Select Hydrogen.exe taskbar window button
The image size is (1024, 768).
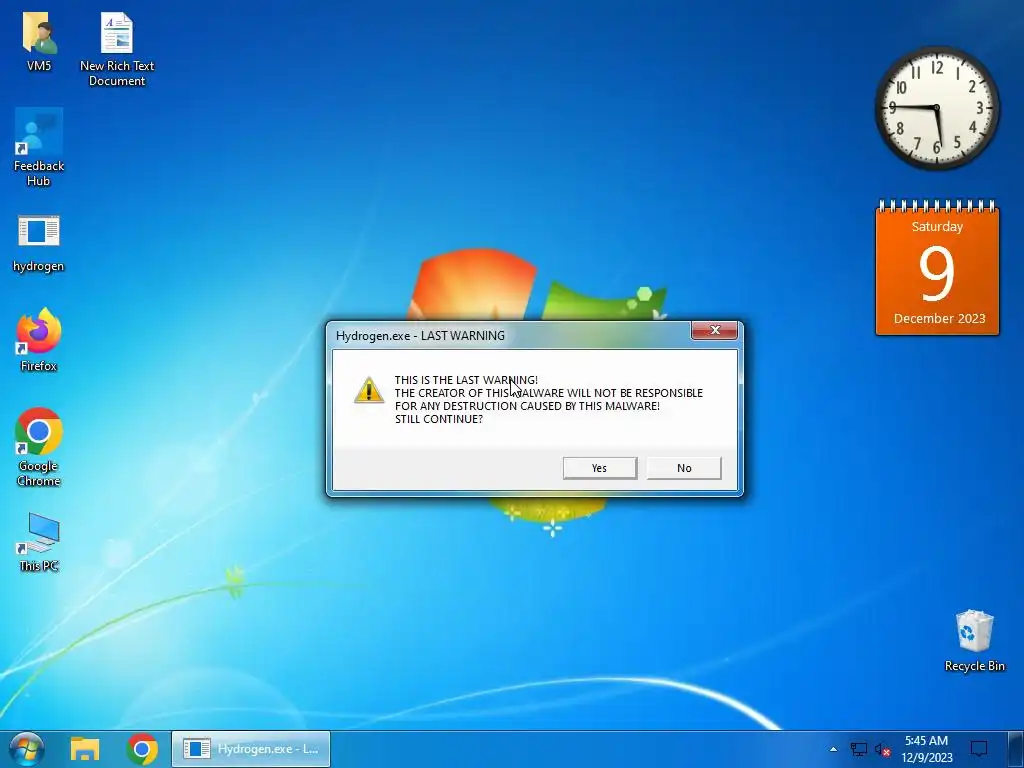pyautogui.click(x=251, y=749)
